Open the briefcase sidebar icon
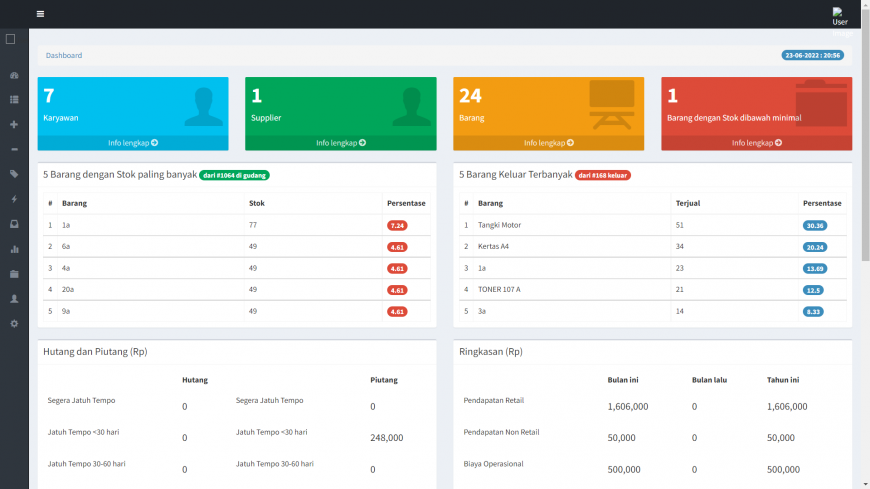 (x=14, y=274)
